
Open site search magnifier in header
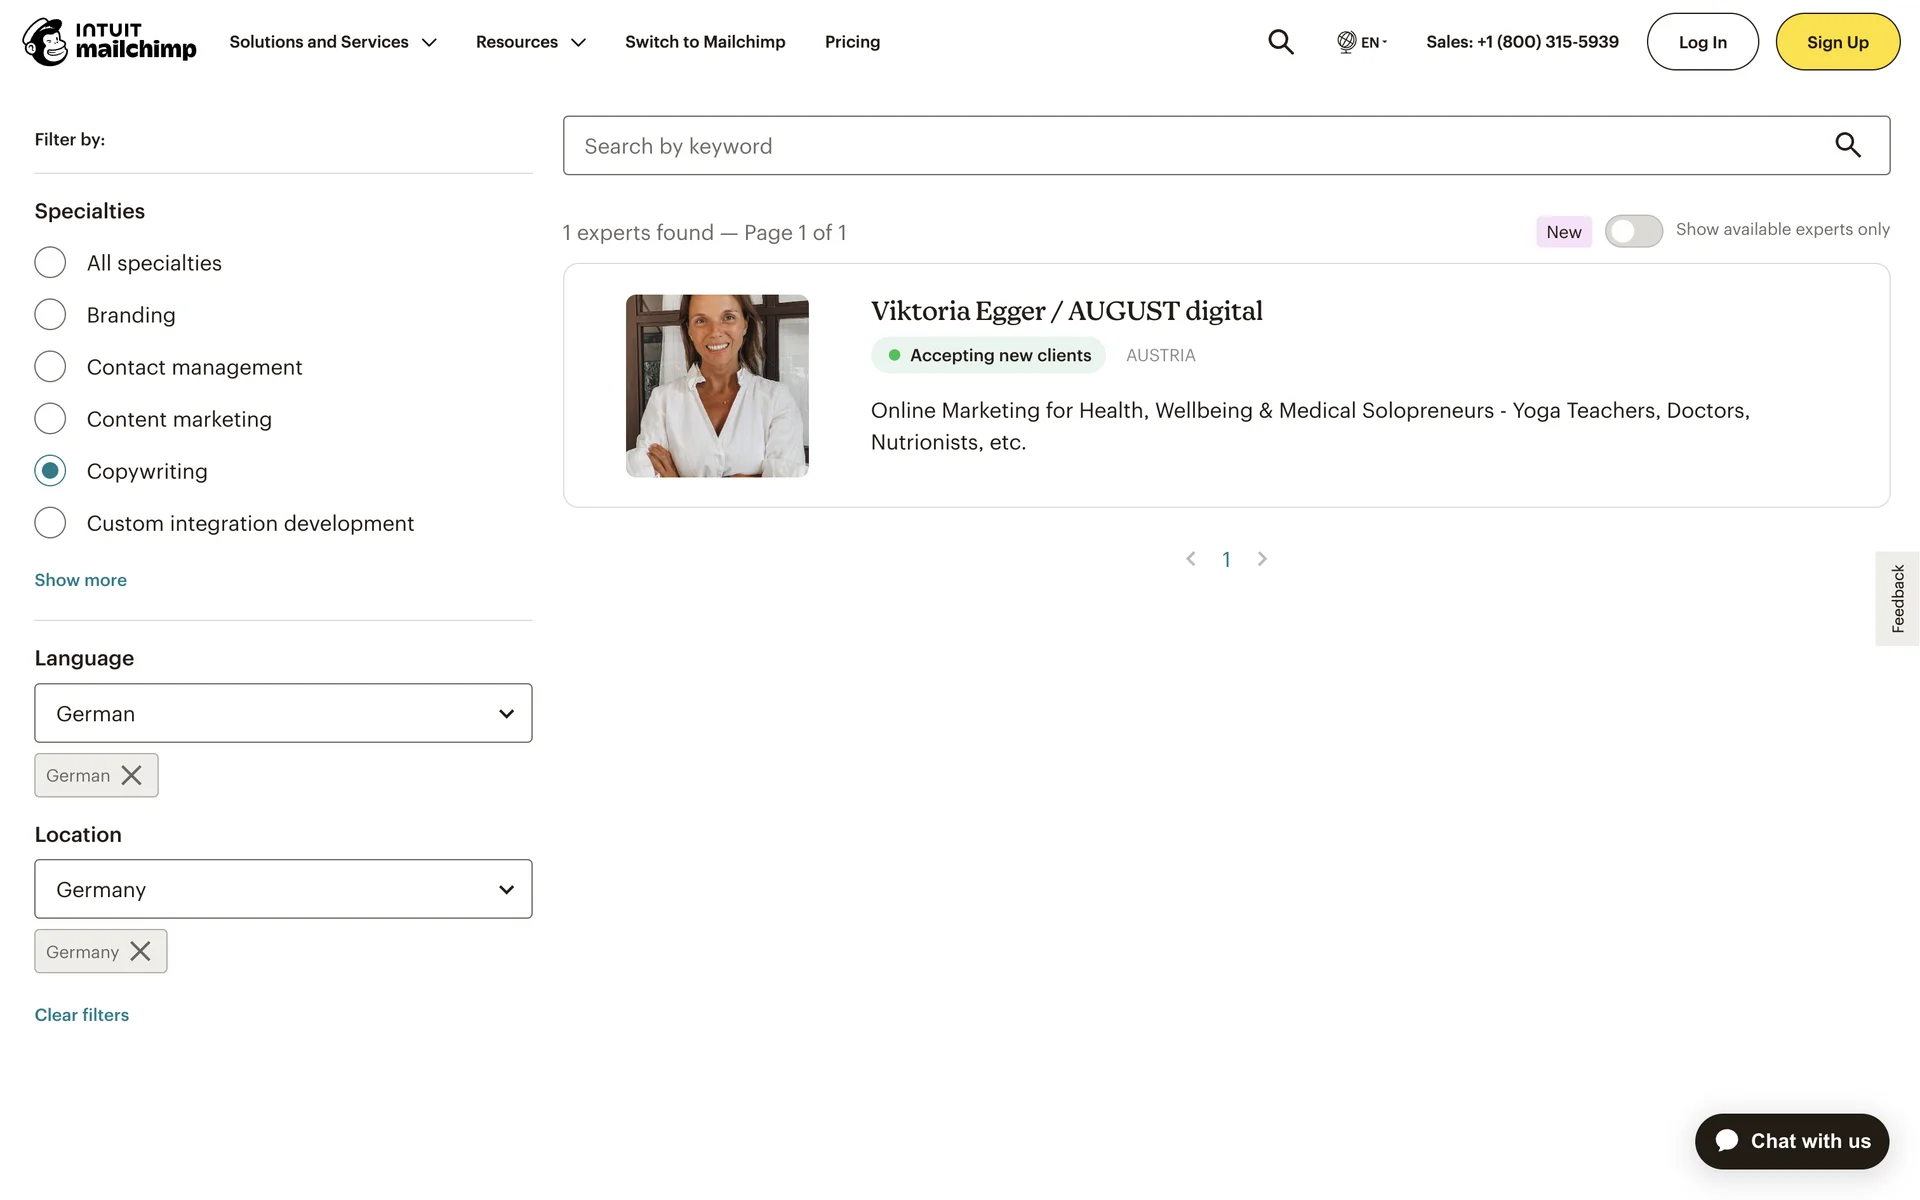(1280, 42)
